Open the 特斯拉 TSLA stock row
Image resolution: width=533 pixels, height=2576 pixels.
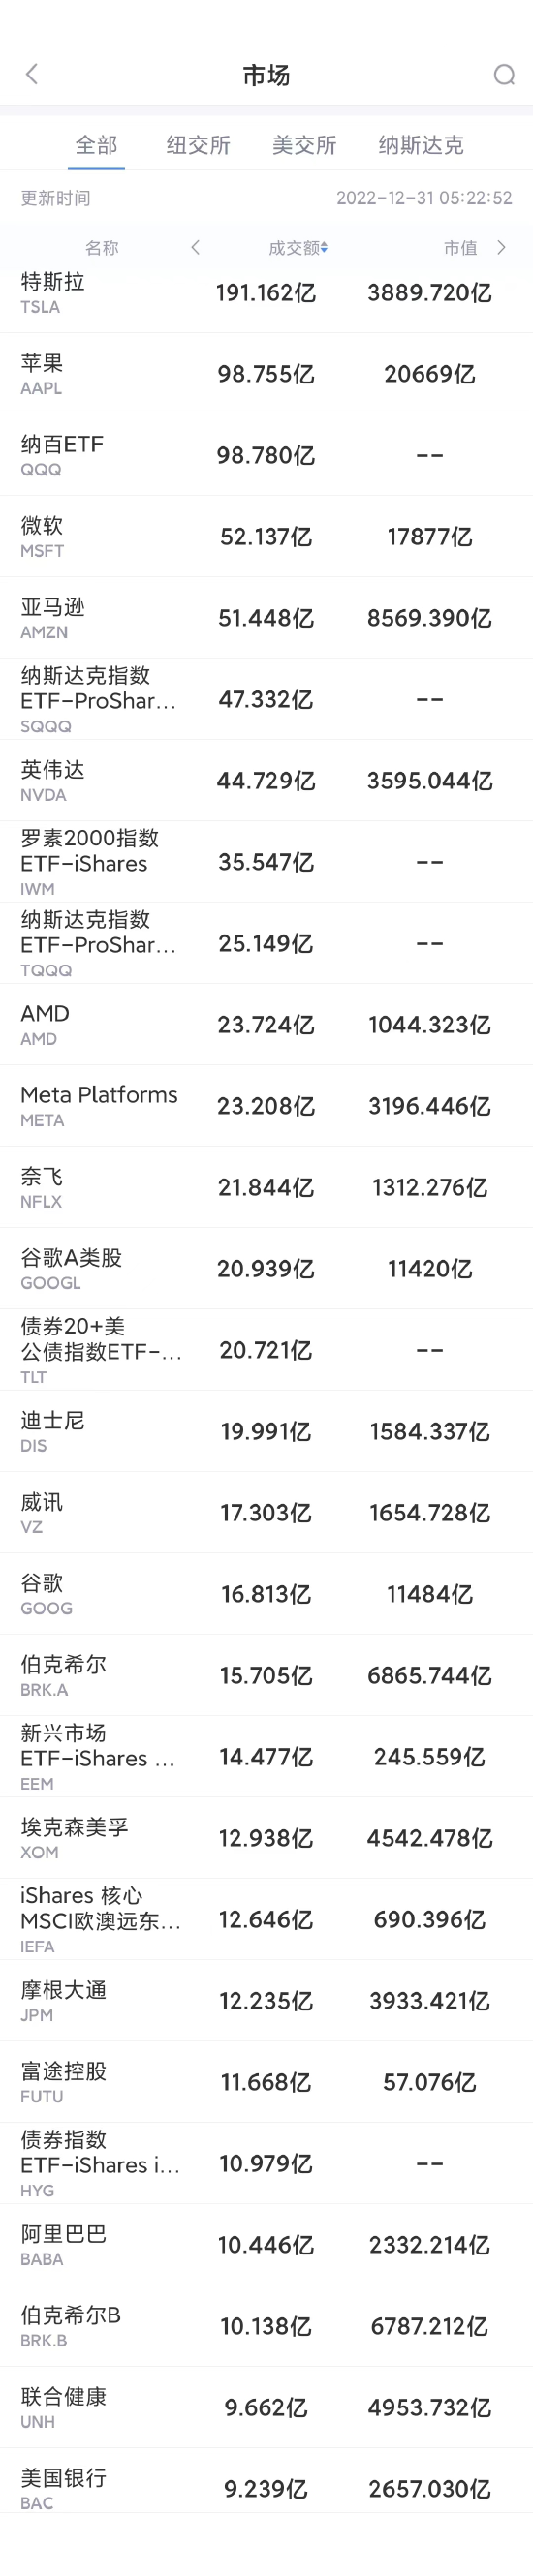click(266, 293)
